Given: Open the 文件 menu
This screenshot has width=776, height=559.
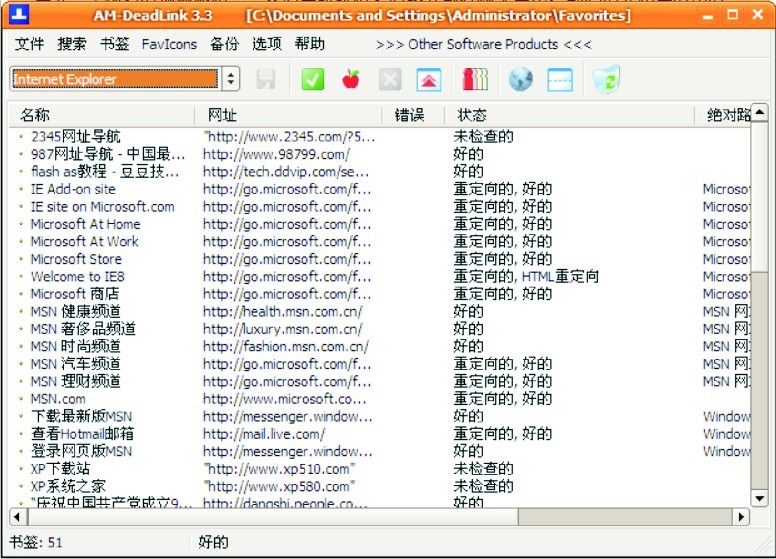Looking at the screenshot, I should coord(29,44).
